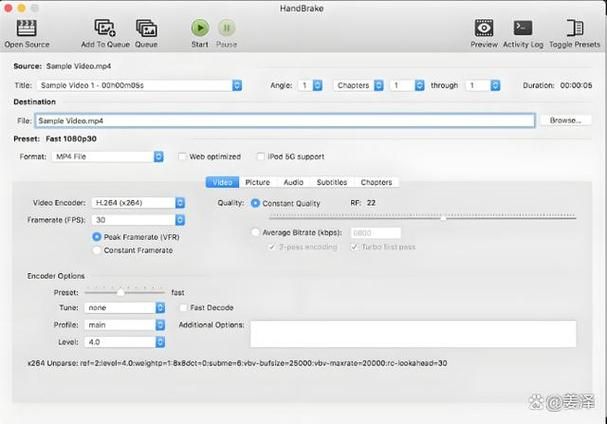
Task: Select Constant Framerate radio button
Action: (96, 250)
